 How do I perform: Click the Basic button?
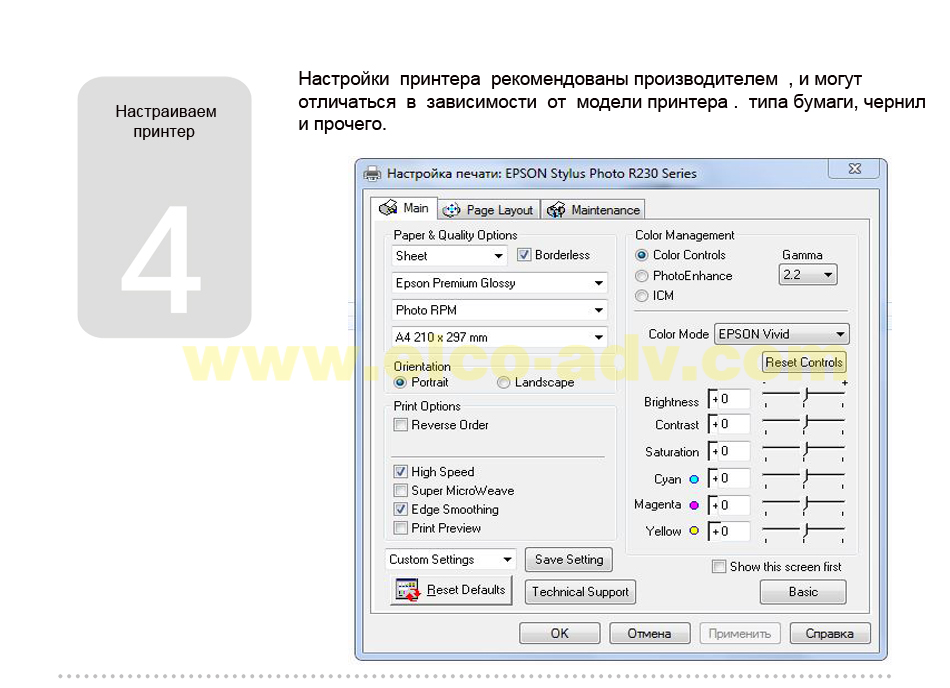tap(803, 592)
